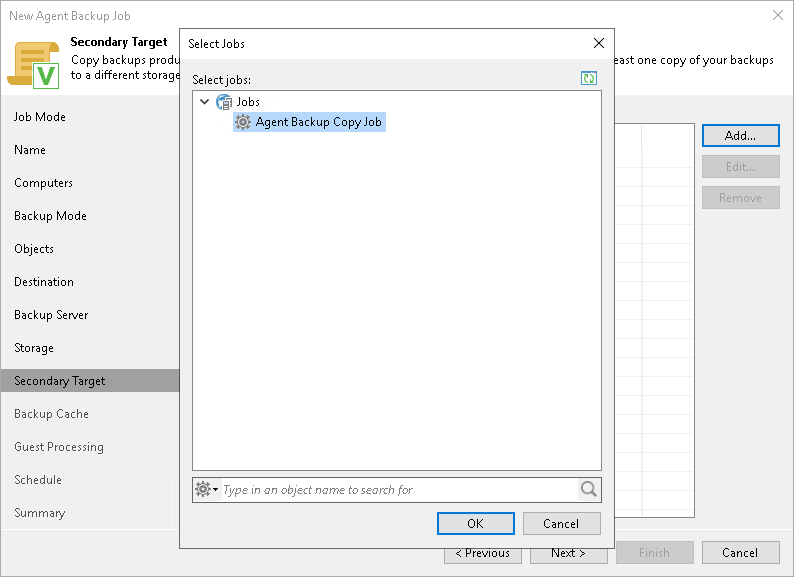This screenshot has width=794, height=577.
Task: Cancel the New Agent Backup Job wizard
Action: coord(740,553)
